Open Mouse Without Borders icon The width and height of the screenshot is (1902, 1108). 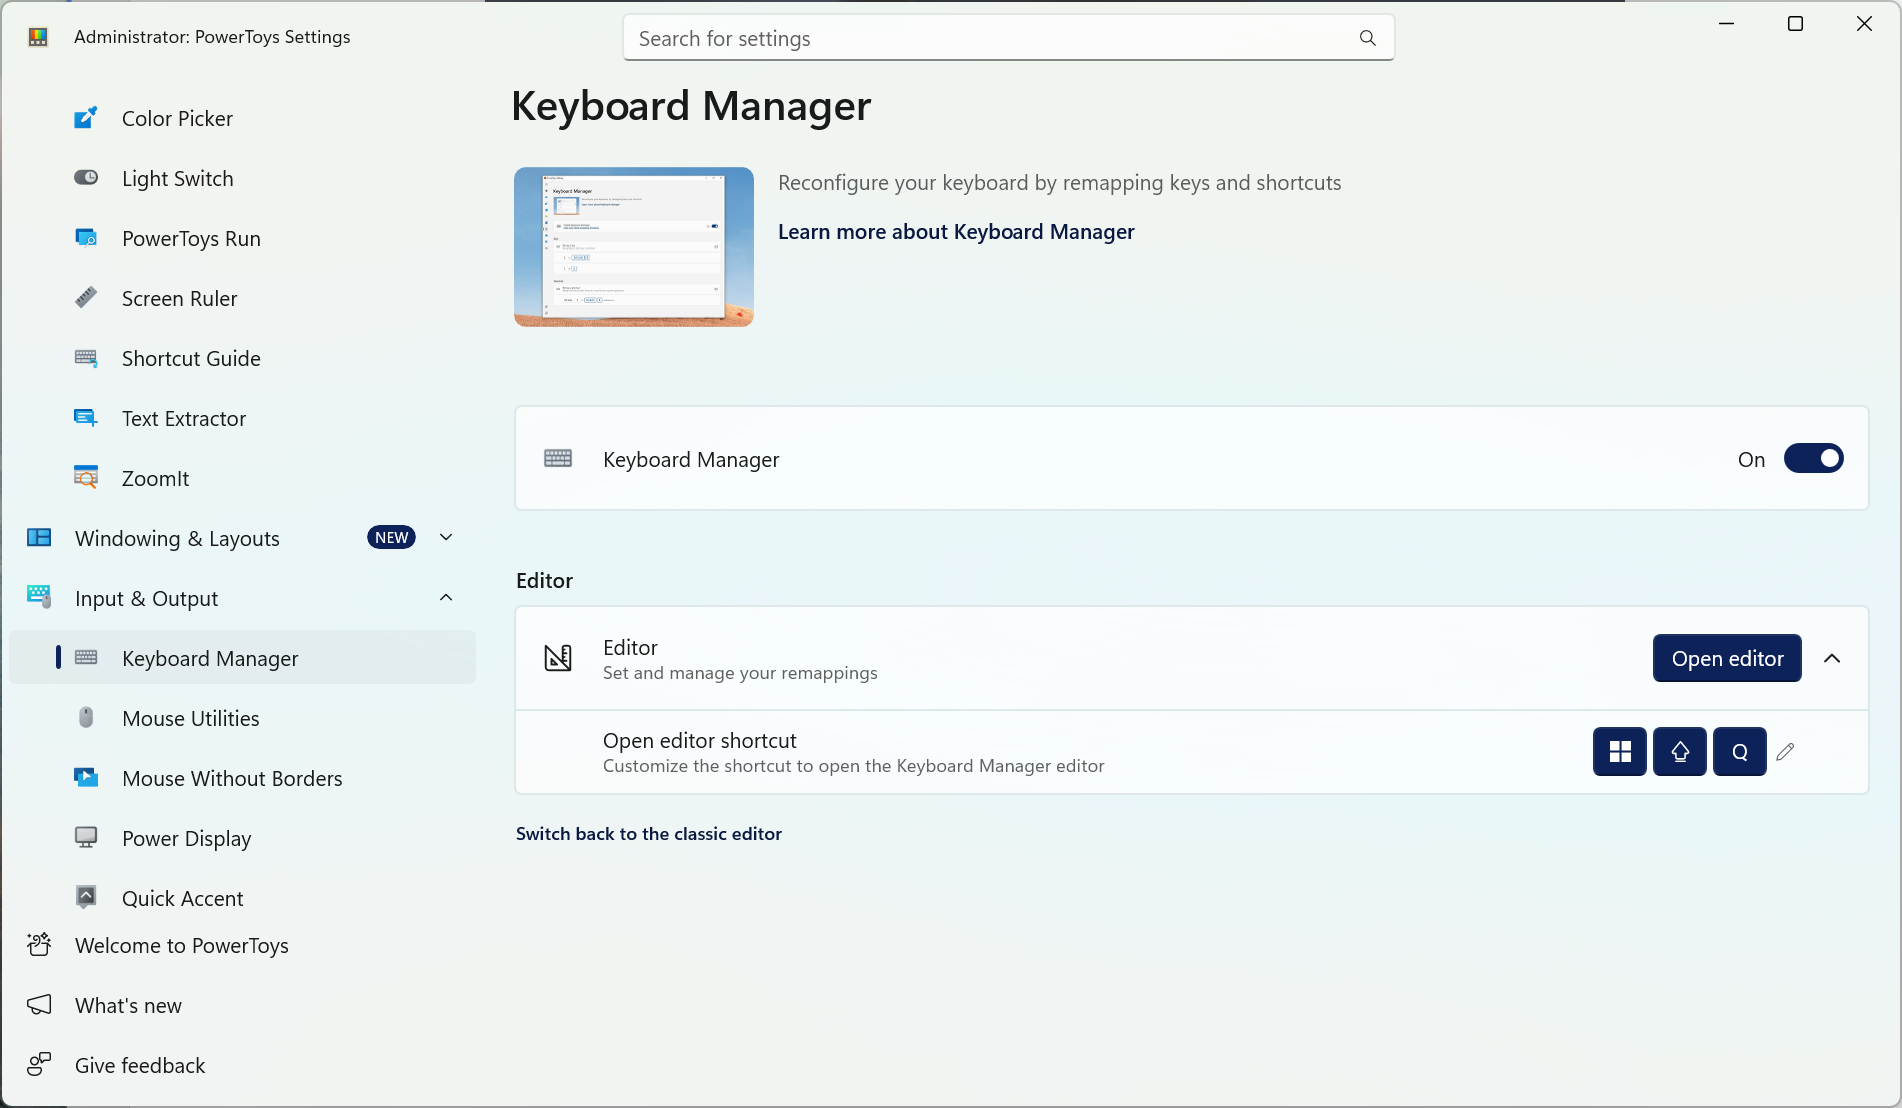[x=86, y=778]
